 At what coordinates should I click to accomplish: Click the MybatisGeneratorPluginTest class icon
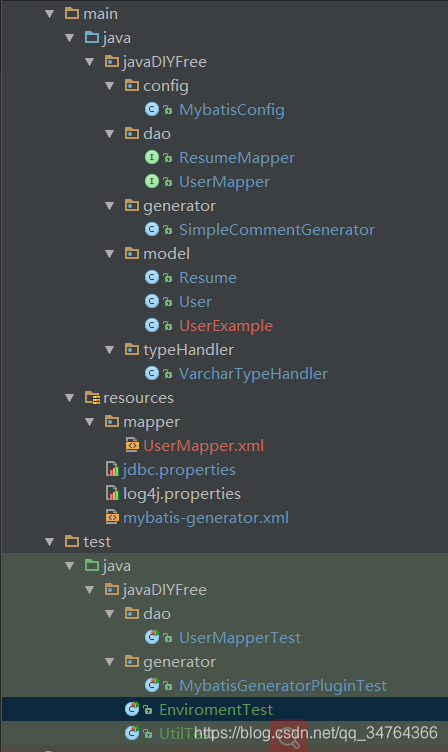pos(152,685)
